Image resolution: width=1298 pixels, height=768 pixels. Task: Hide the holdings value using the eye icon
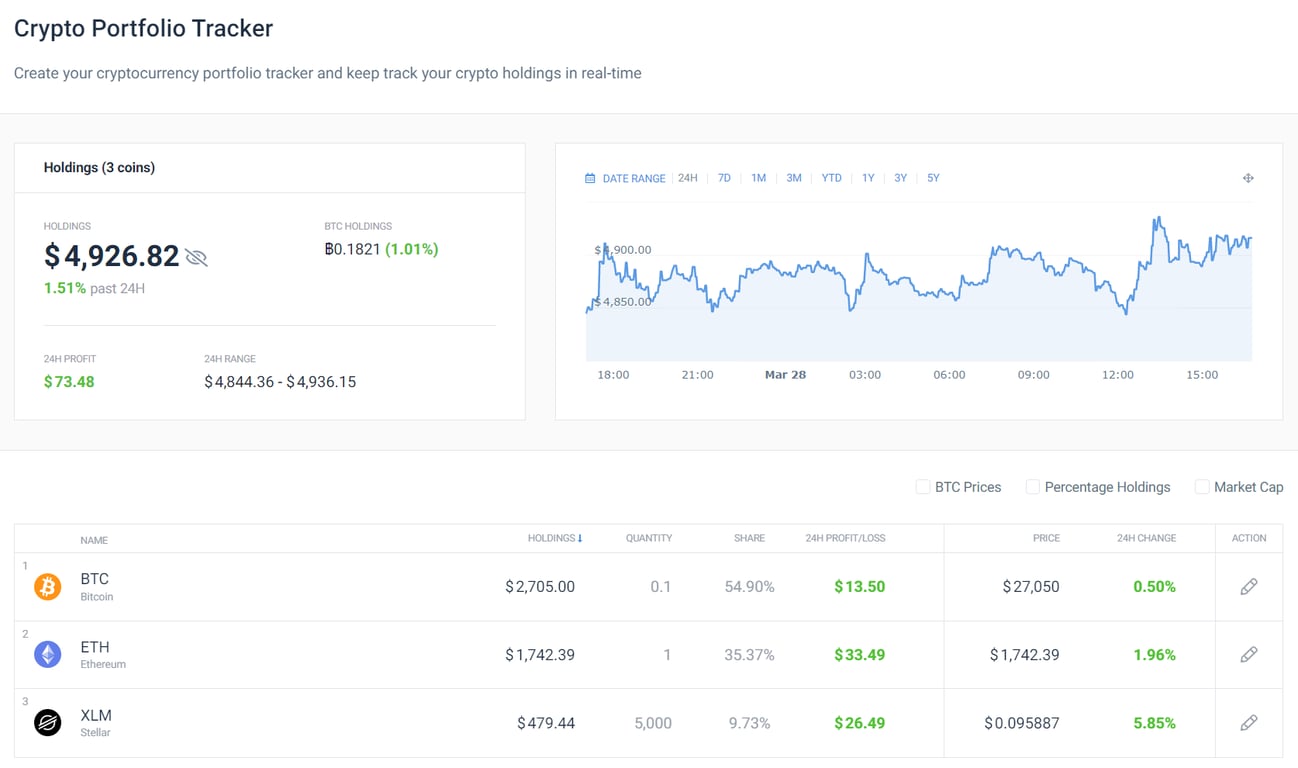click(197, 257)
